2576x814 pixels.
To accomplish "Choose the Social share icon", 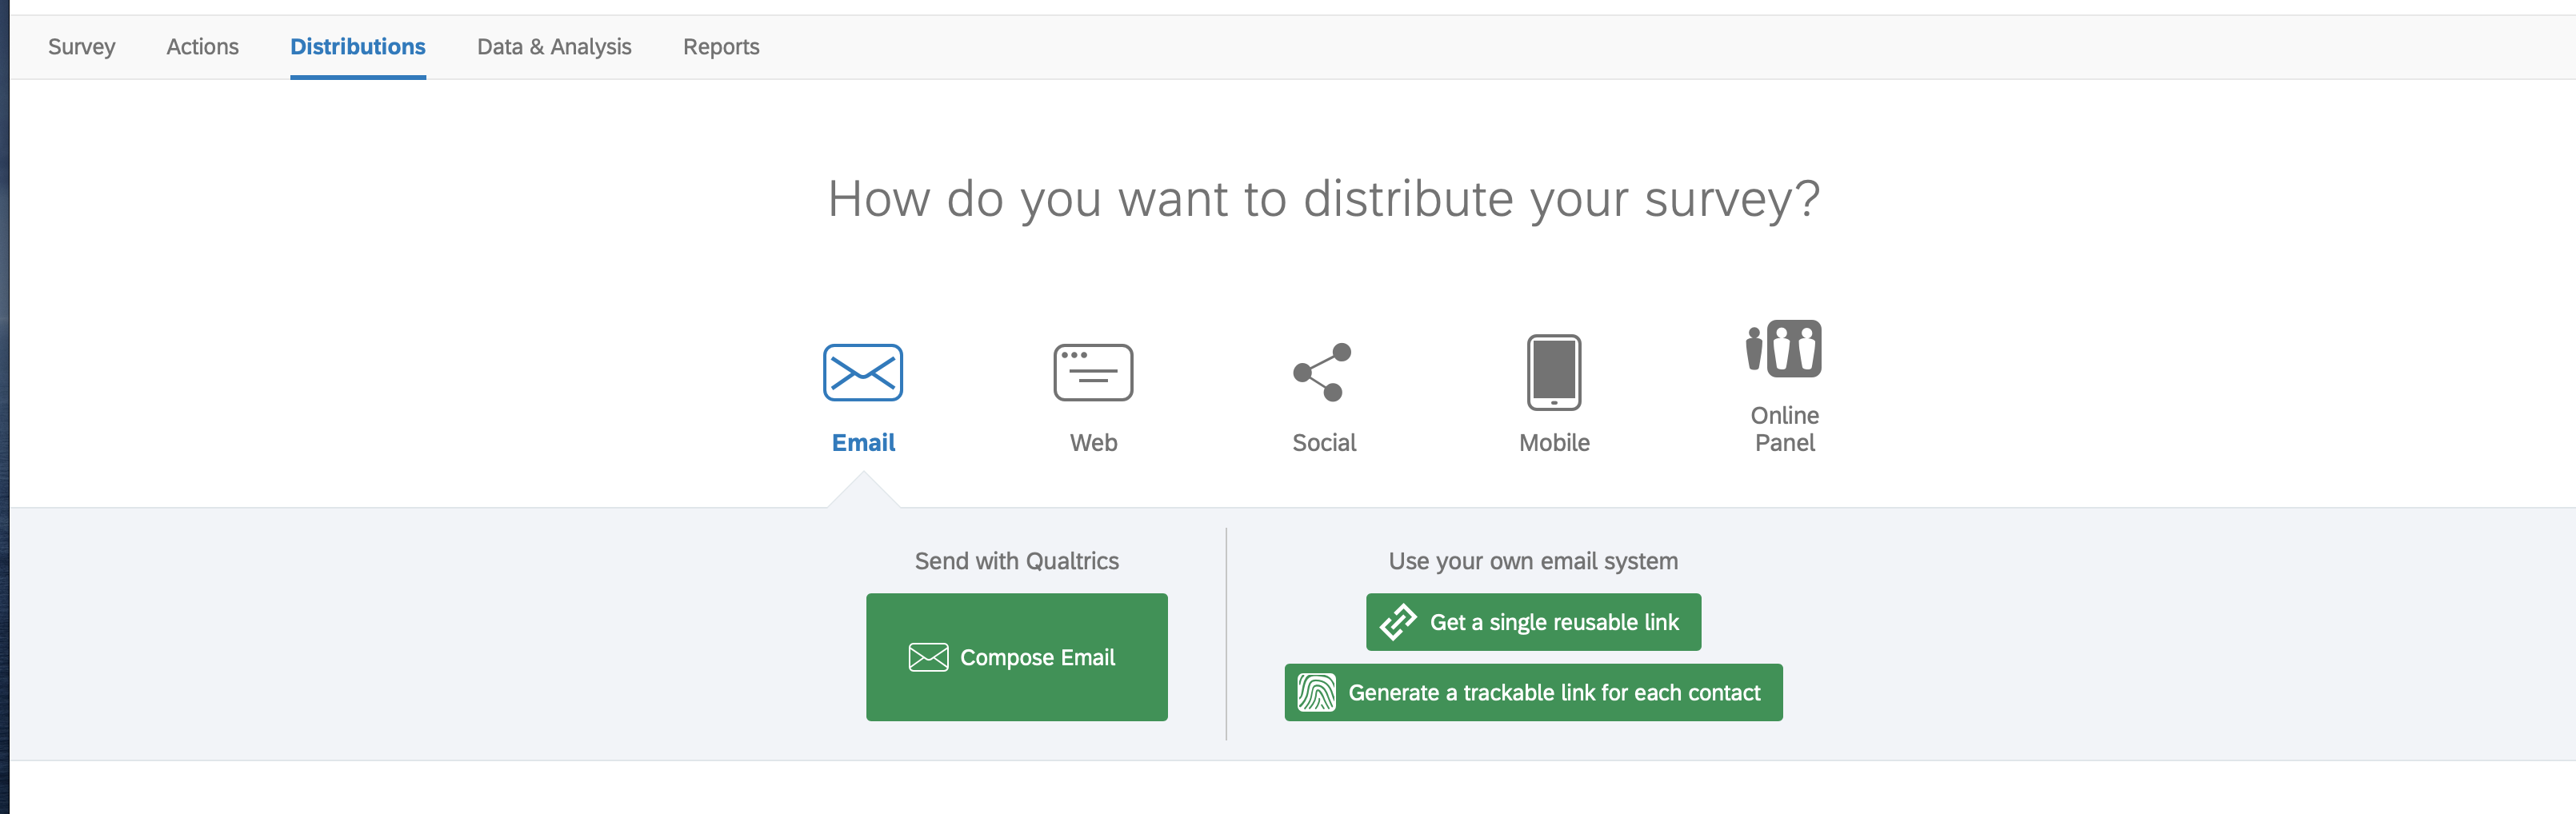I will (x=1322, y=372).
